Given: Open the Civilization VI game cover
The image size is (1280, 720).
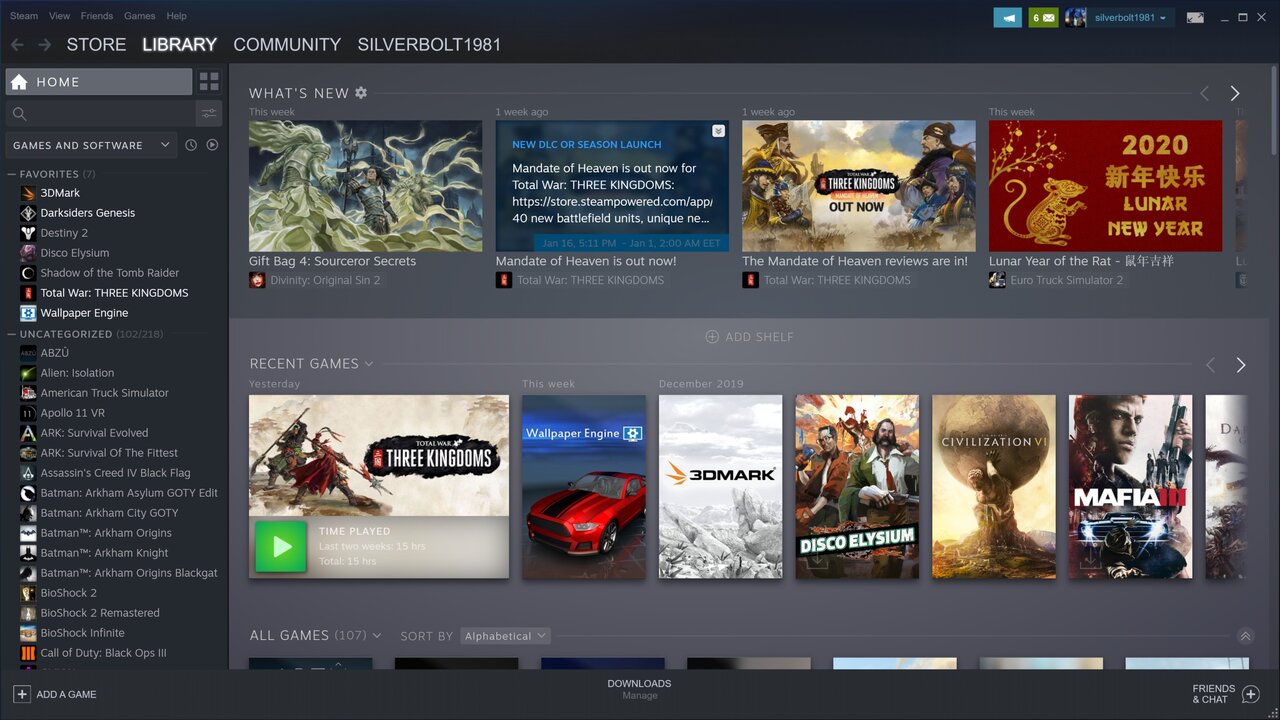Looking at the screenshot, I should (994, 487).
